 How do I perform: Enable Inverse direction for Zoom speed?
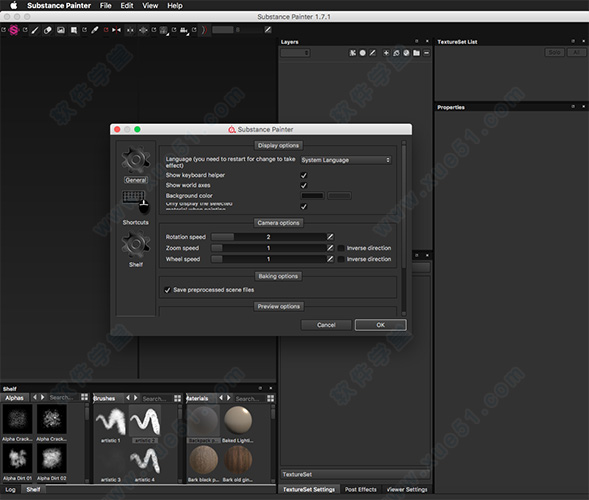point(341,248)
